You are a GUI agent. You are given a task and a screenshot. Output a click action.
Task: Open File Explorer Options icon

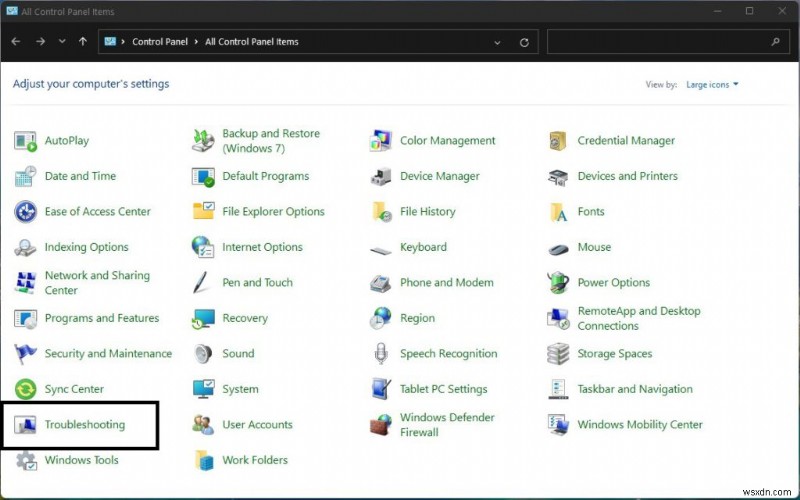pyautogui.click(x=203, y=212)
